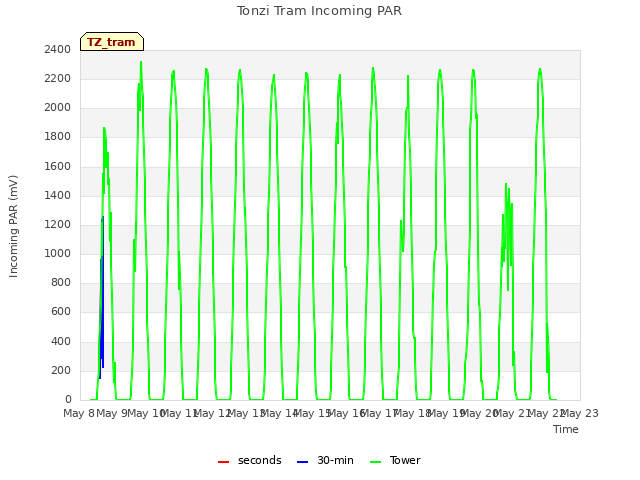
Task: Click the 1200 y-axis tick label
Action: 58,224
